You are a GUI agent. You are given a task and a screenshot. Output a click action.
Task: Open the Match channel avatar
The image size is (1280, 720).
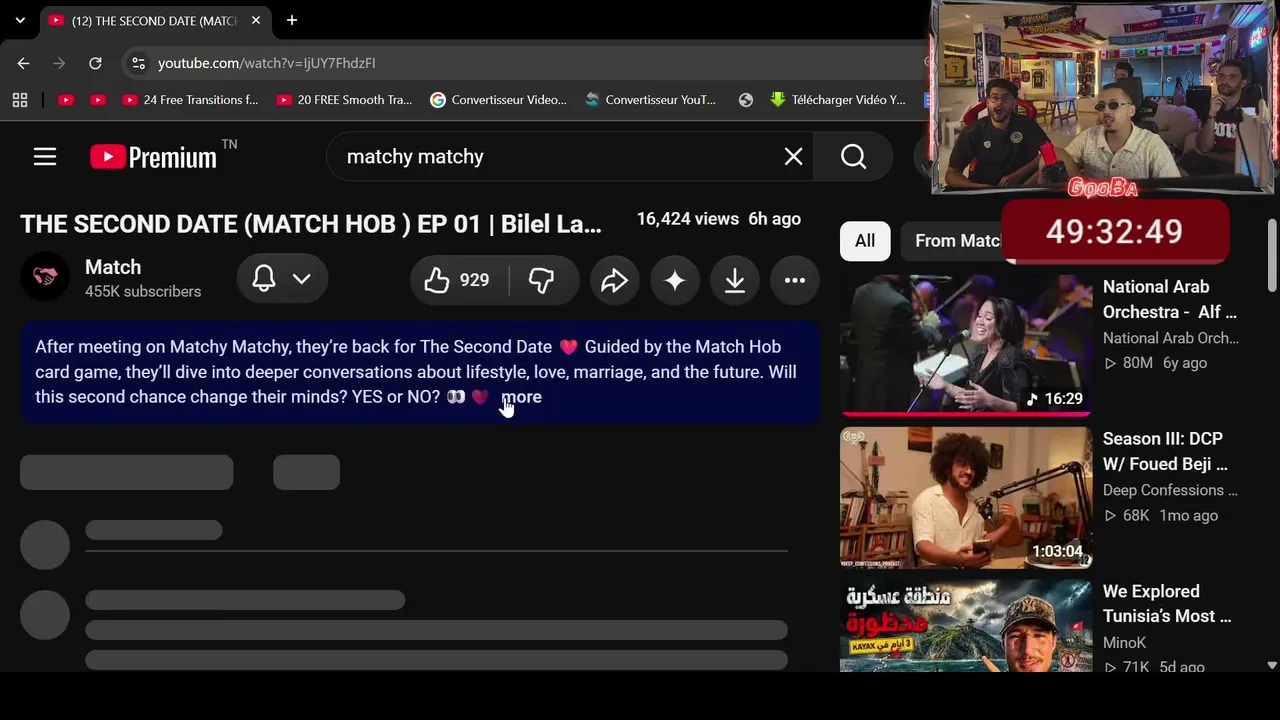45,278
